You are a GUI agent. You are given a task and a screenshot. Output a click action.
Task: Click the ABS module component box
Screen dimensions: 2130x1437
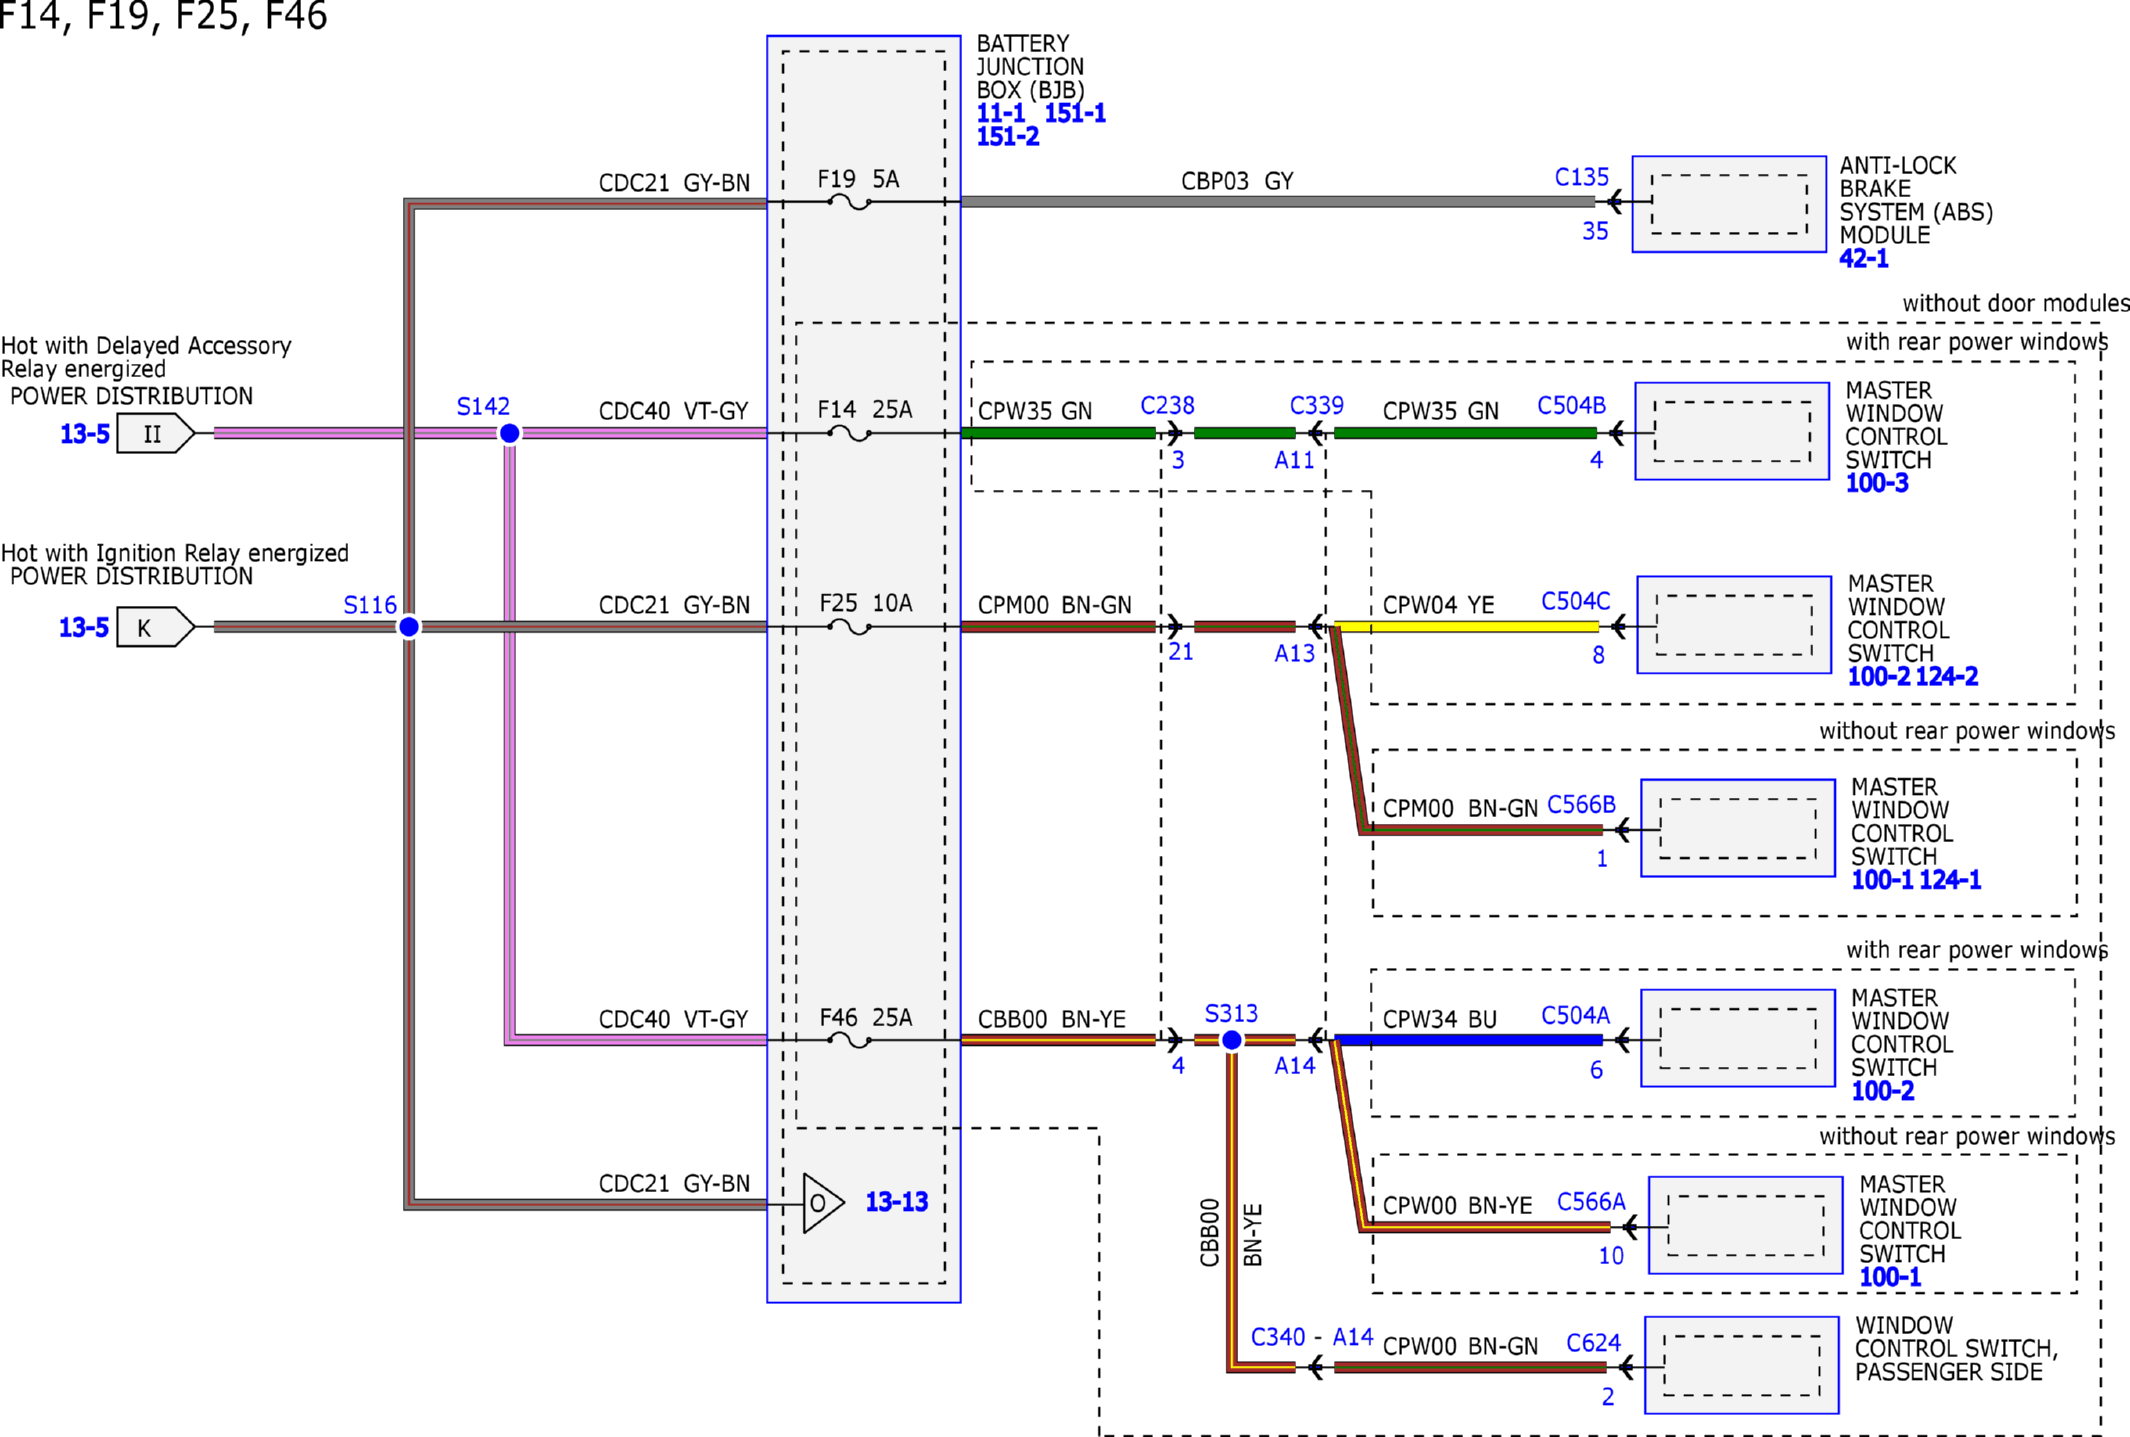[1729, 204]
